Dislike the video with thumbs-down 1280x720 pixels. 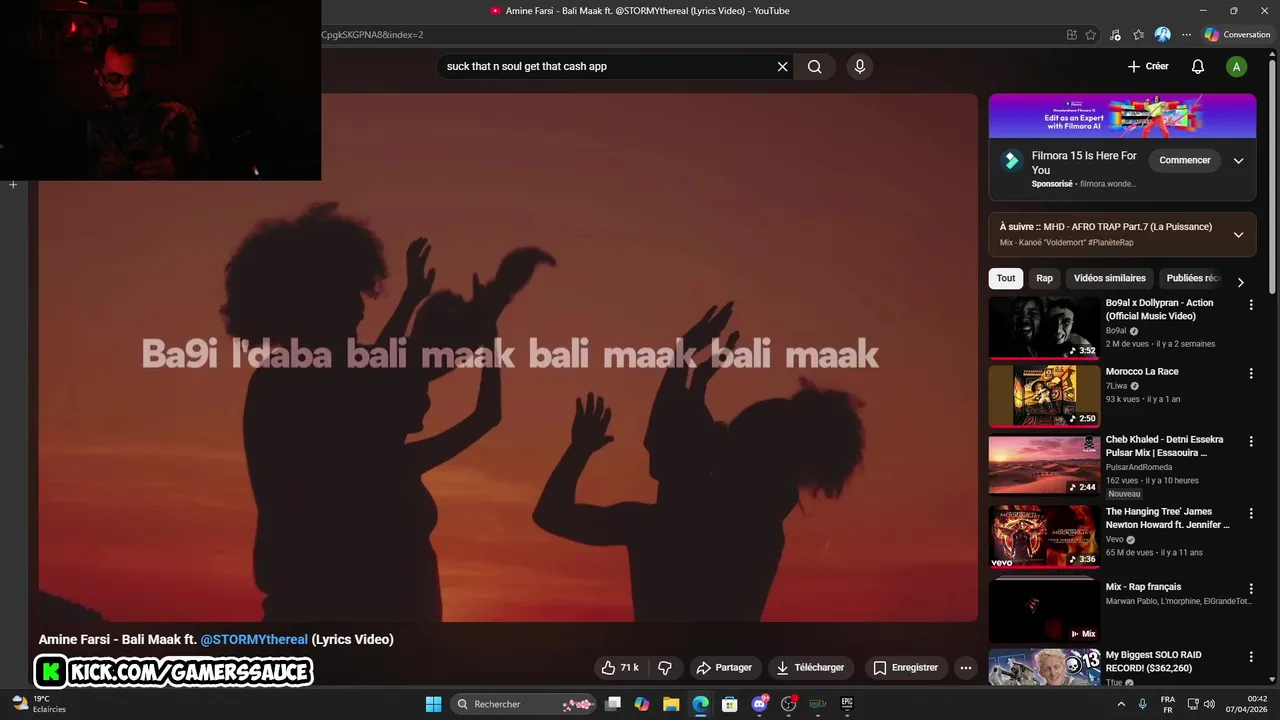point(665,668)
